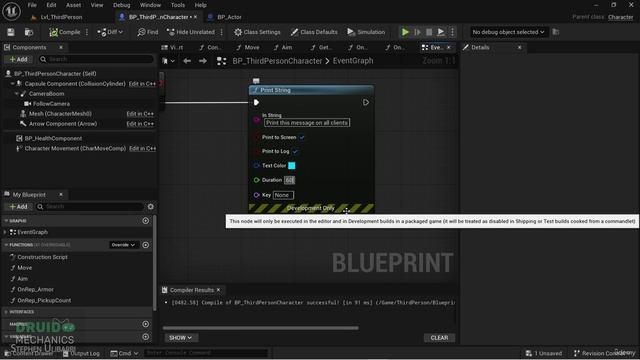Open the graph bookmarks dropdown
The width and height of the screenshot is (640, 360).
point(168,61)
